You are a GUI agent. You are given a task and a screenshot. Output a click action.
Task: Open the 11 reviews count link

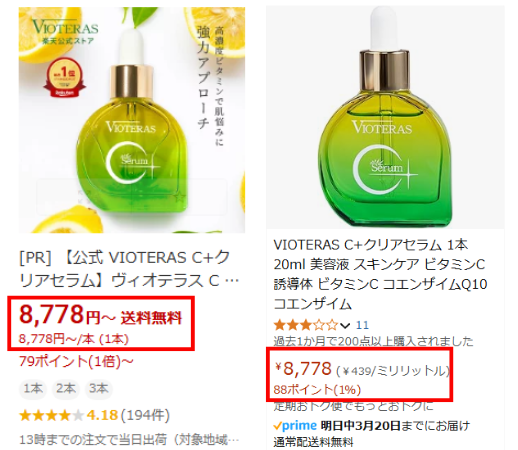tap(362, 325)
